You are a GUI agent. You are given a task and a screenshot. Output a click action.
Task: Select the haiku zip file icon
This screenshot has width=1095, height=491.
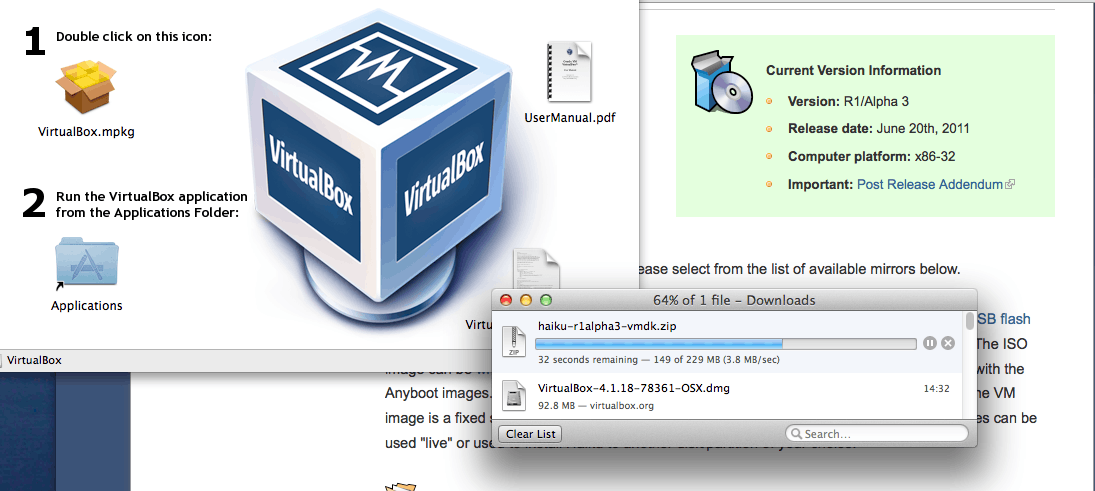point(513,340)
